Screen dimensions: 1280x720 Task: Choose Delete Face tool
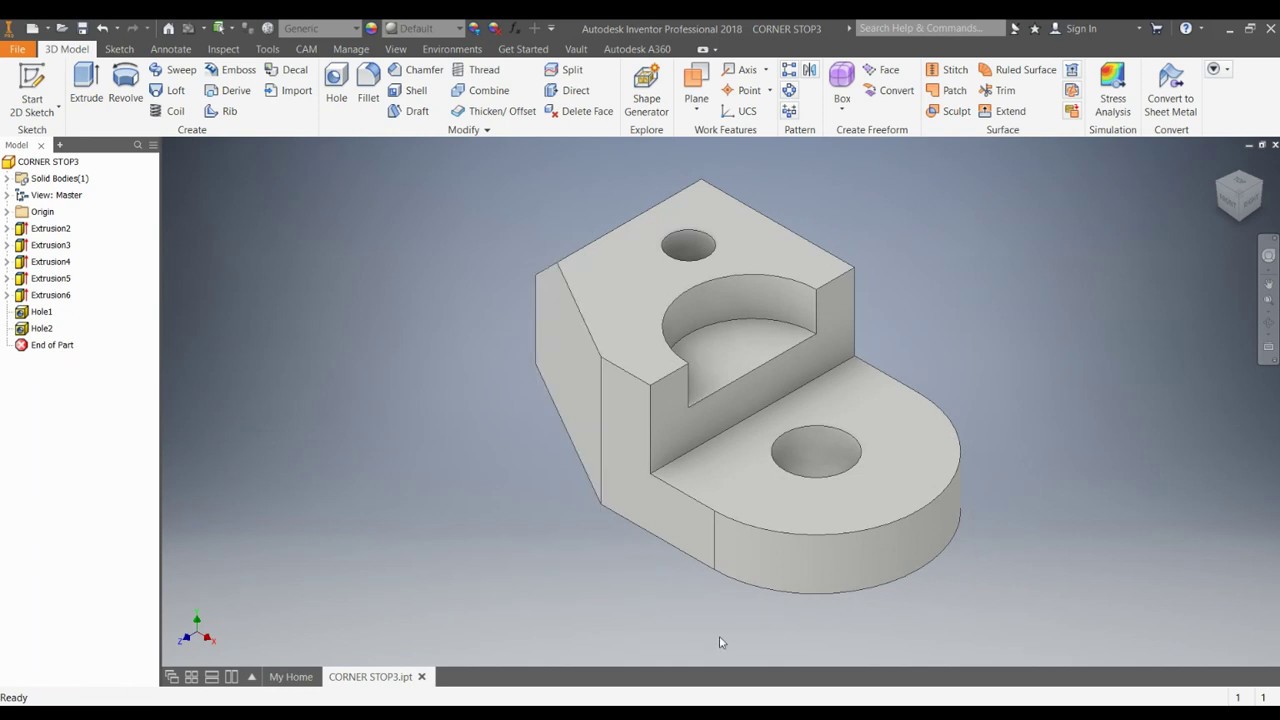pos(579,111)
